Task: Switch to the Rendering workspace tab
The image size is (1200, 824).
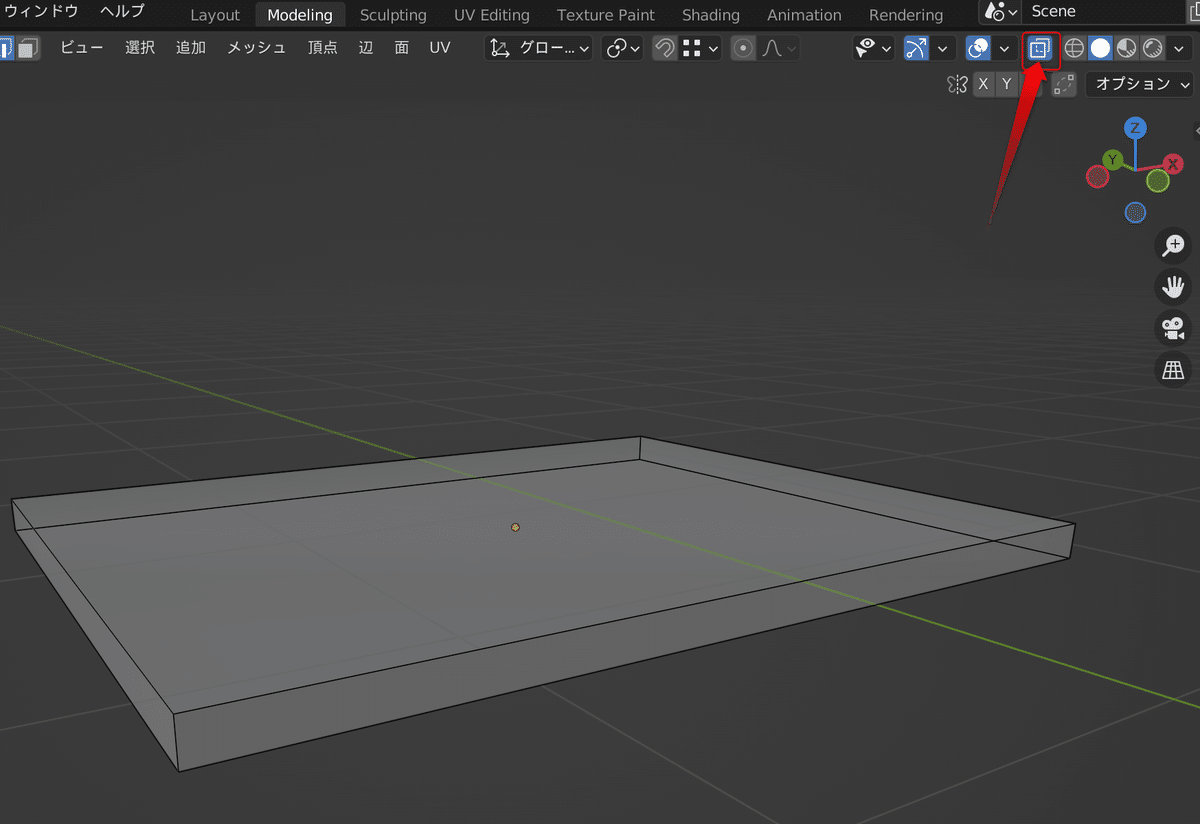Action: (x=906, y=15)
